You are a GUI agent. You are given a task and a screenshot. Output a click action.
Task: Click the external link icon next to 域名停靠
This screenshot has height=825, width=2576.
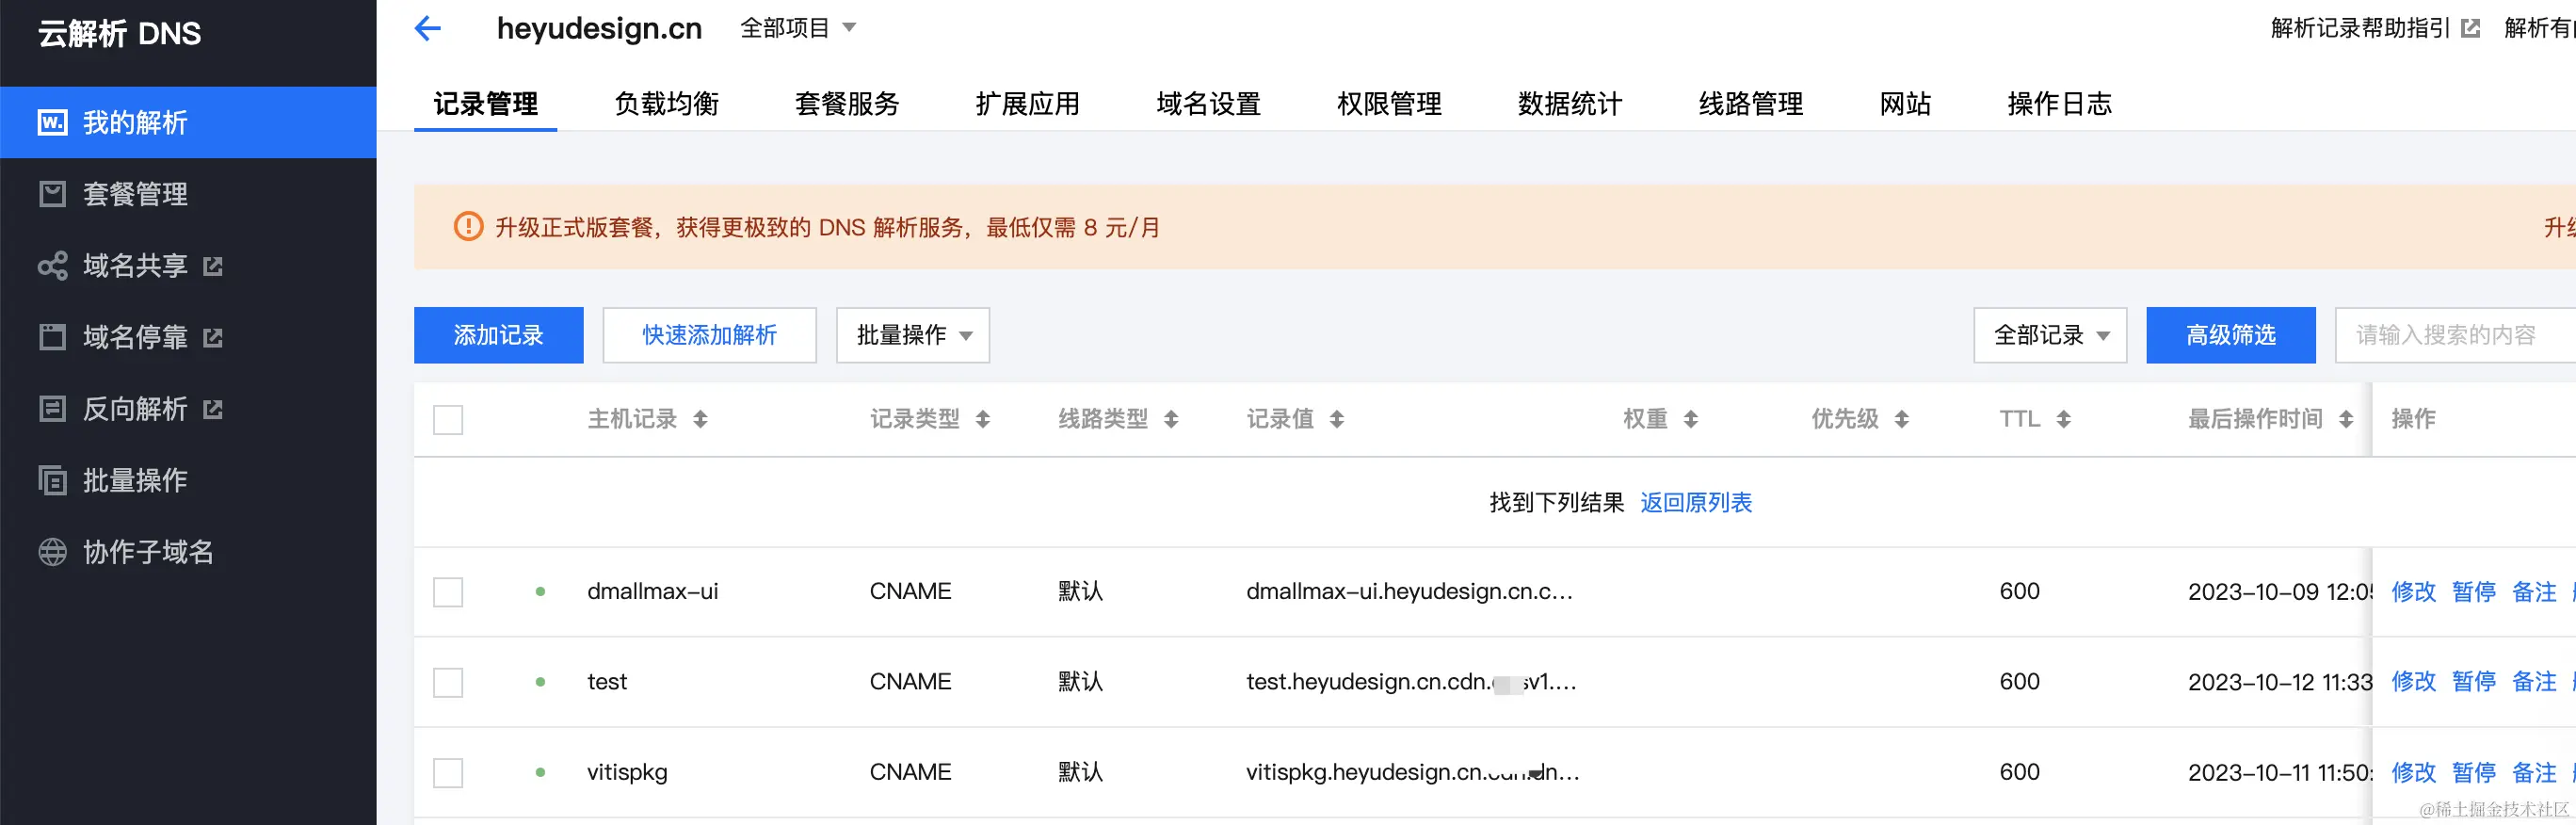click(213, 338)
